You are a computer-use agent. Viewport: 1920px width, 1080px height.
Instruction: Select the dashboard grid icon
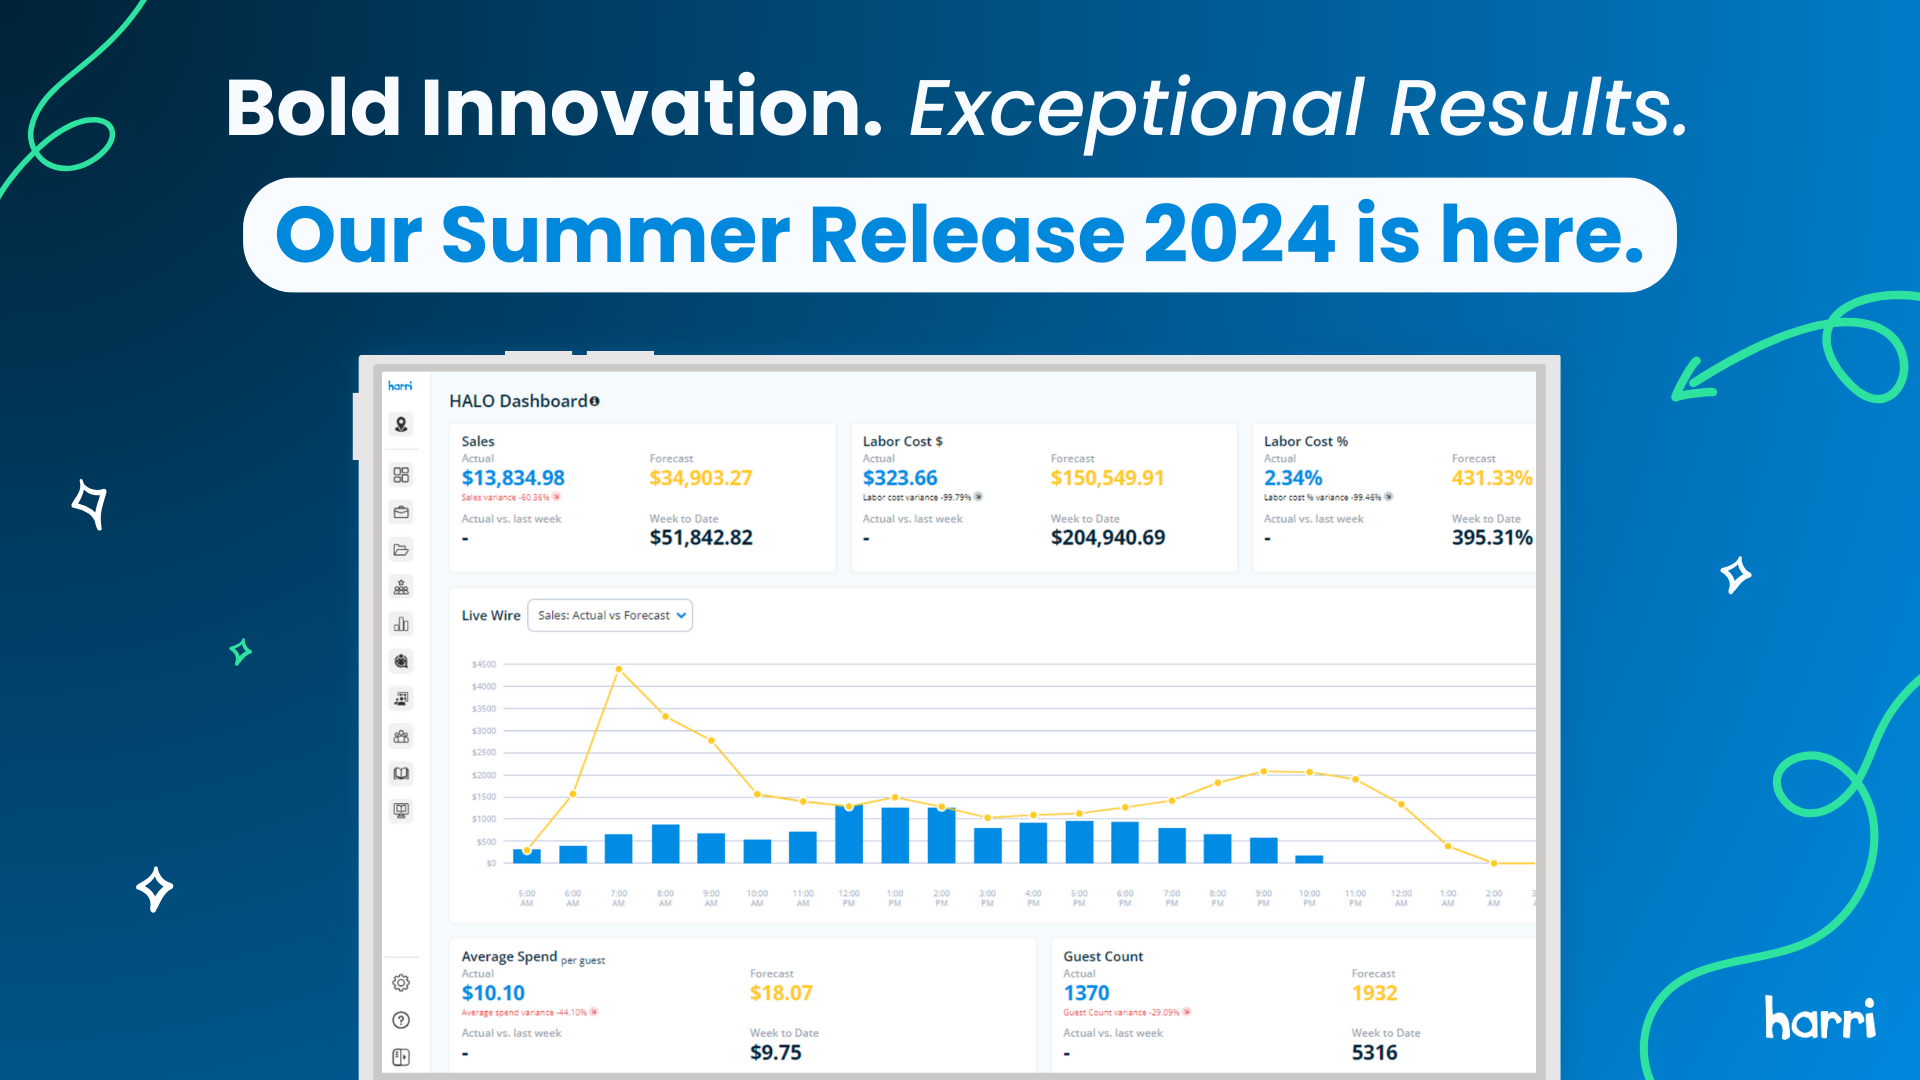401,475
